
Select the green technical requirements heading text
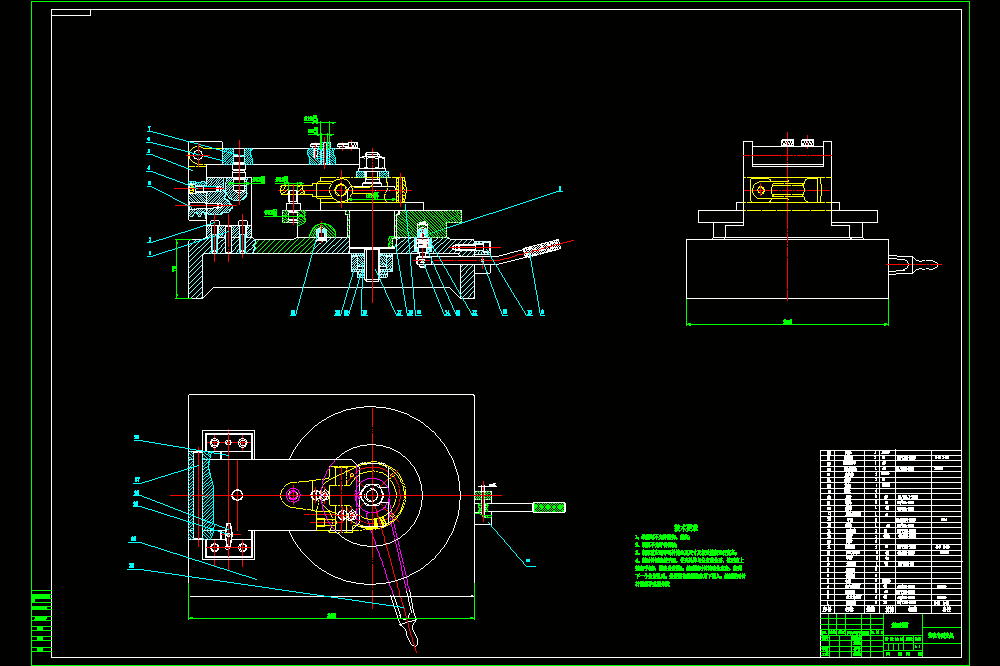click(686, 528)
